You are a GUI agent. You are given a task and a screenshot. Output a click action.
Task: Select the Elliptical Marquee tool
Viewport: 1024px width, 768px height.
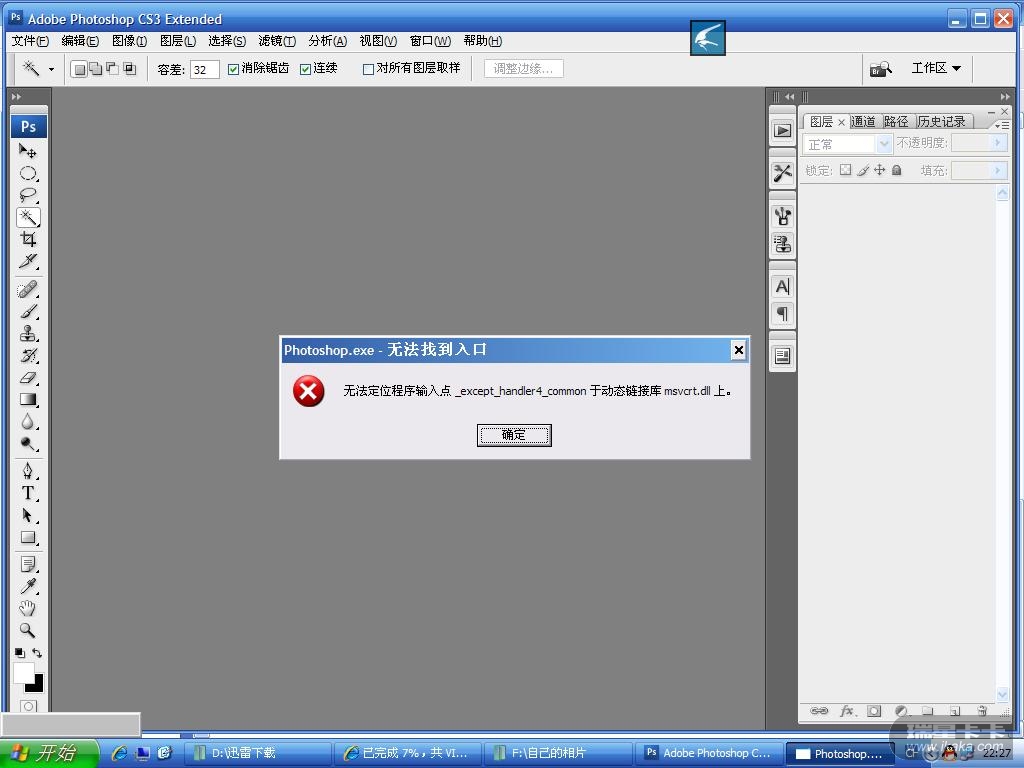[27, 173]
